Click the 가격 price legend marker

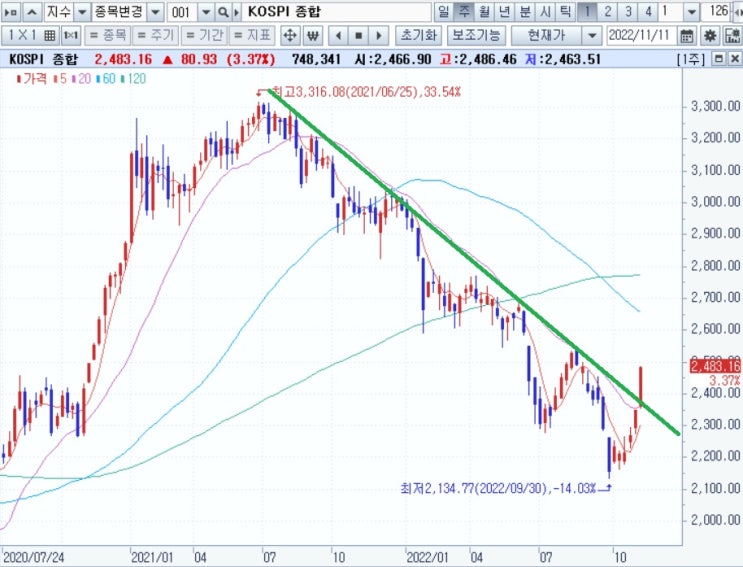click(x=31, y=79)
